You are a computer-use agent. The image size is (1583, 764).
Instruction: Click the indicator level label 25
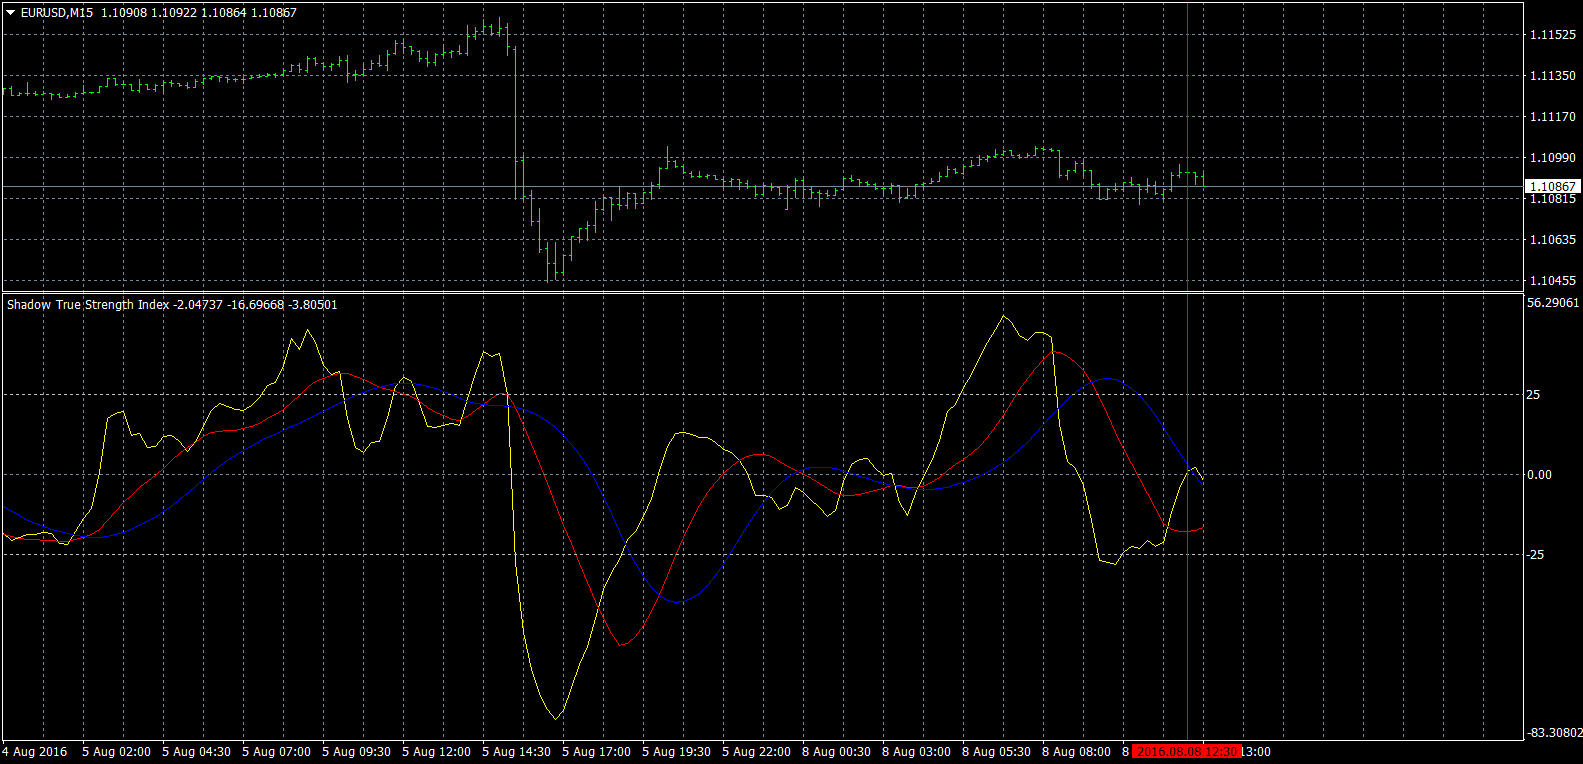pyautogui.click(x=1533, y=395)
